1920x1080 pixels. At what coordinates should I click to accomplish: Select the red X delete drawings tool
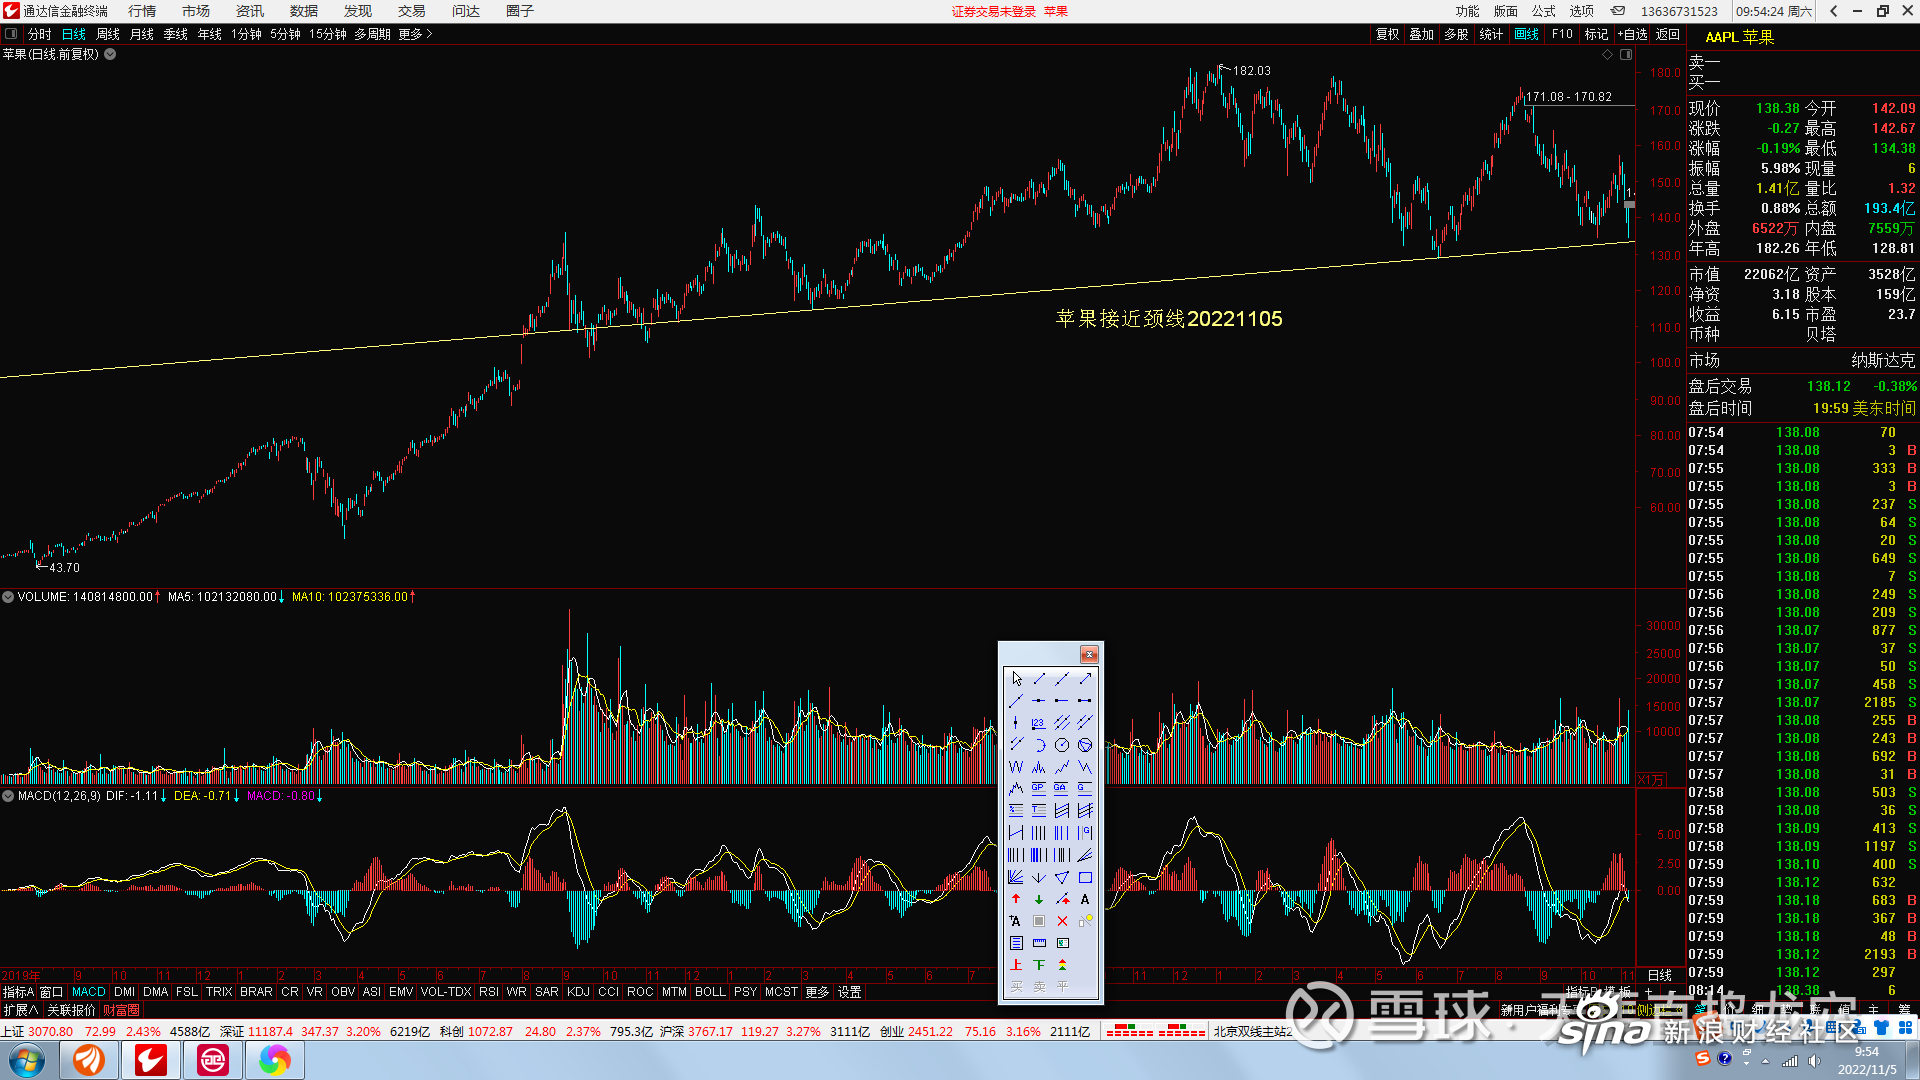tap(1062, 921)
